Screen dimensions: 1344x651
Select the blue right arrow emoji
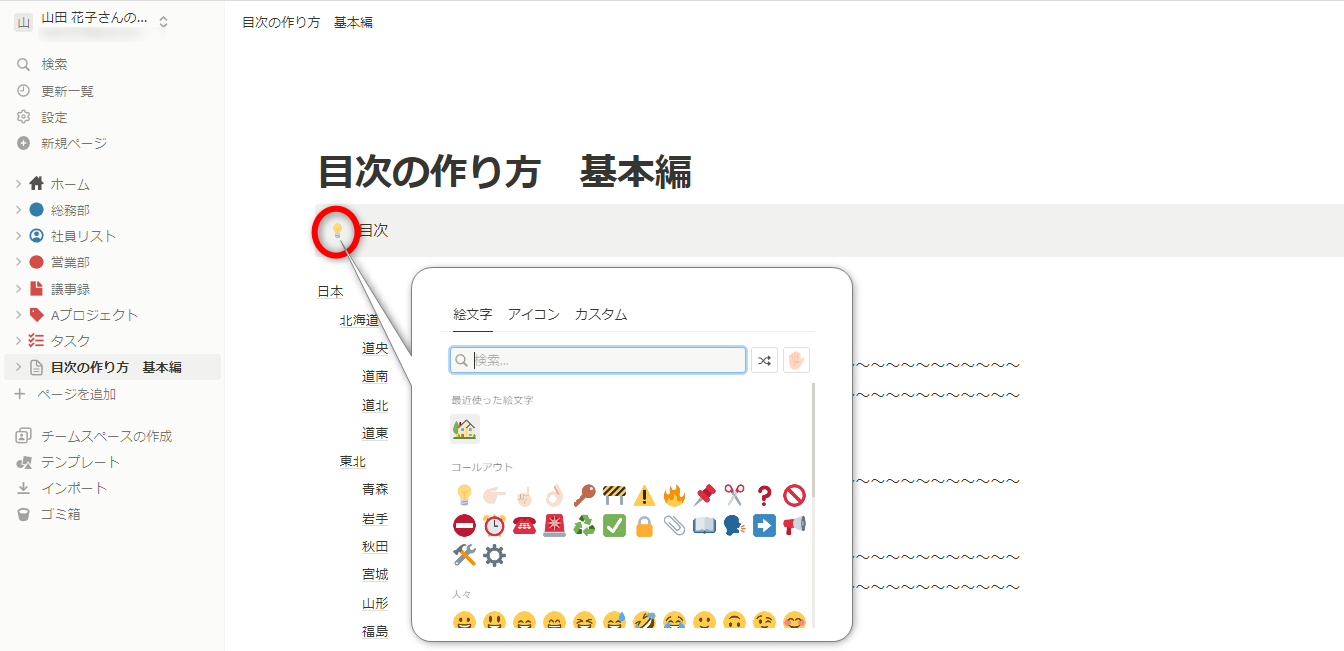(x=764, y=525)
